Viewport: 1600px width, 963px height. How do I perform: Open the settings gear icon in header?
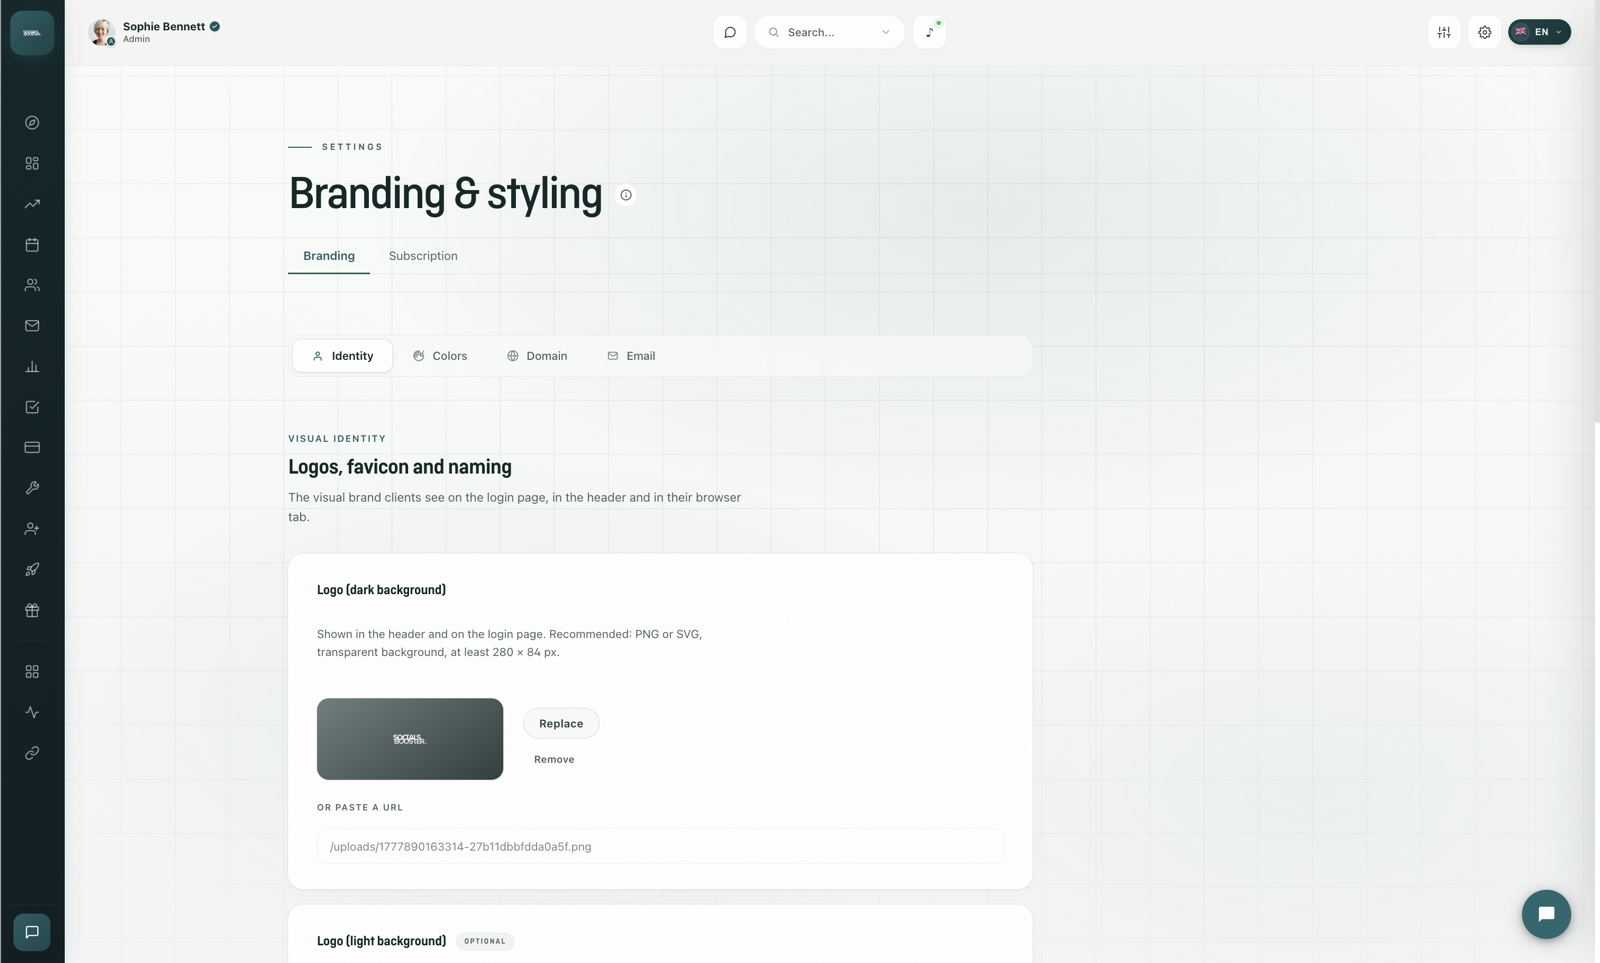coord(1484,32)
